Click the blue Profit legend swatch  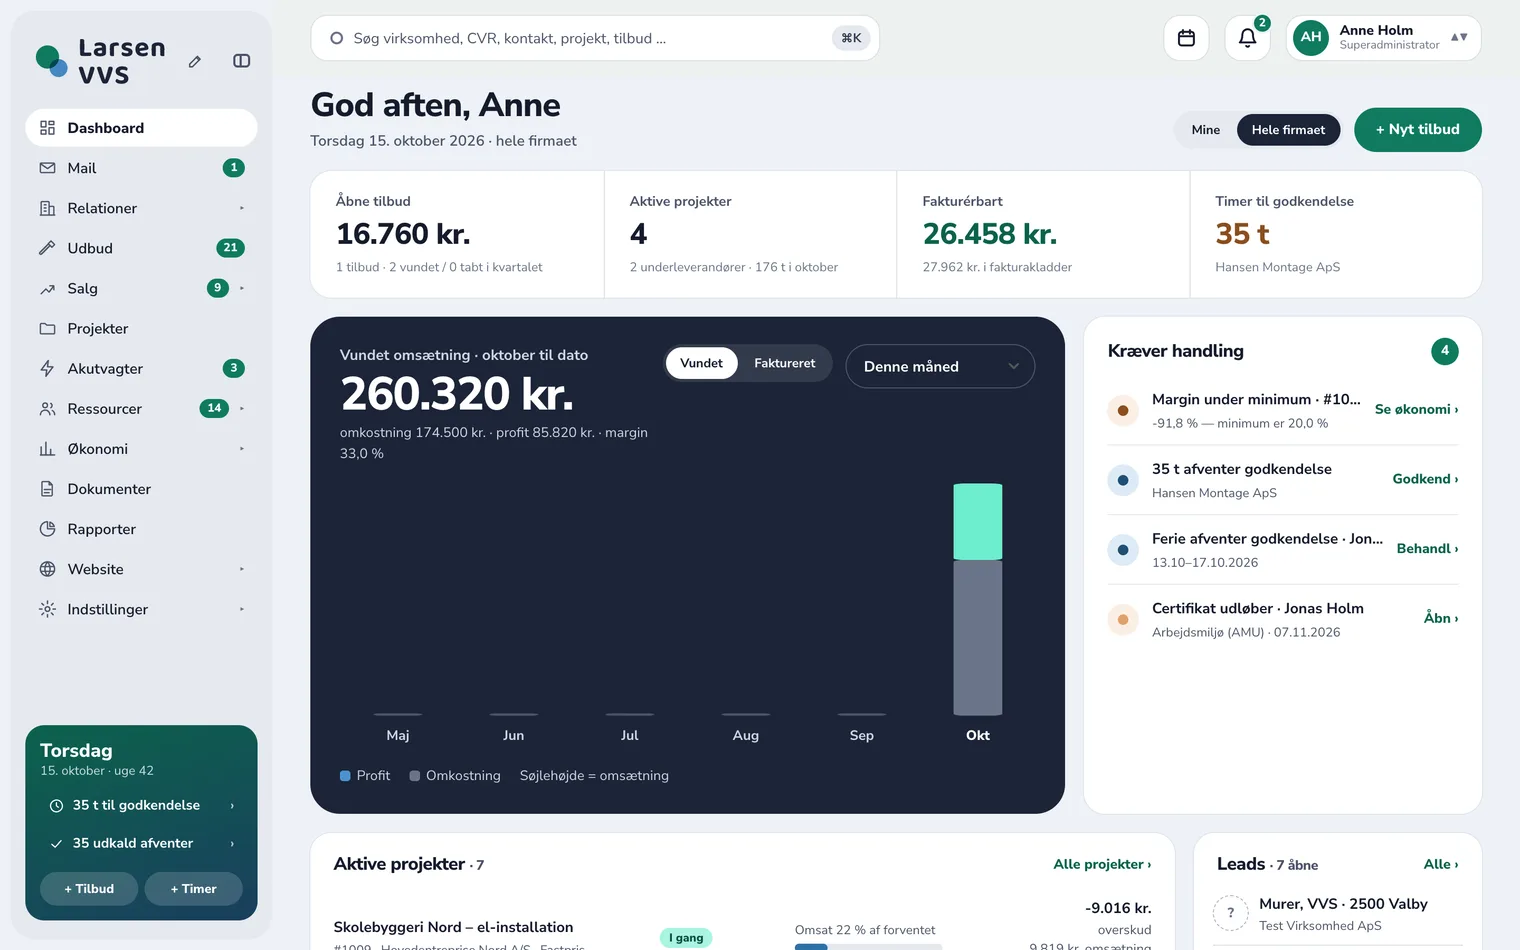point(345,776)
